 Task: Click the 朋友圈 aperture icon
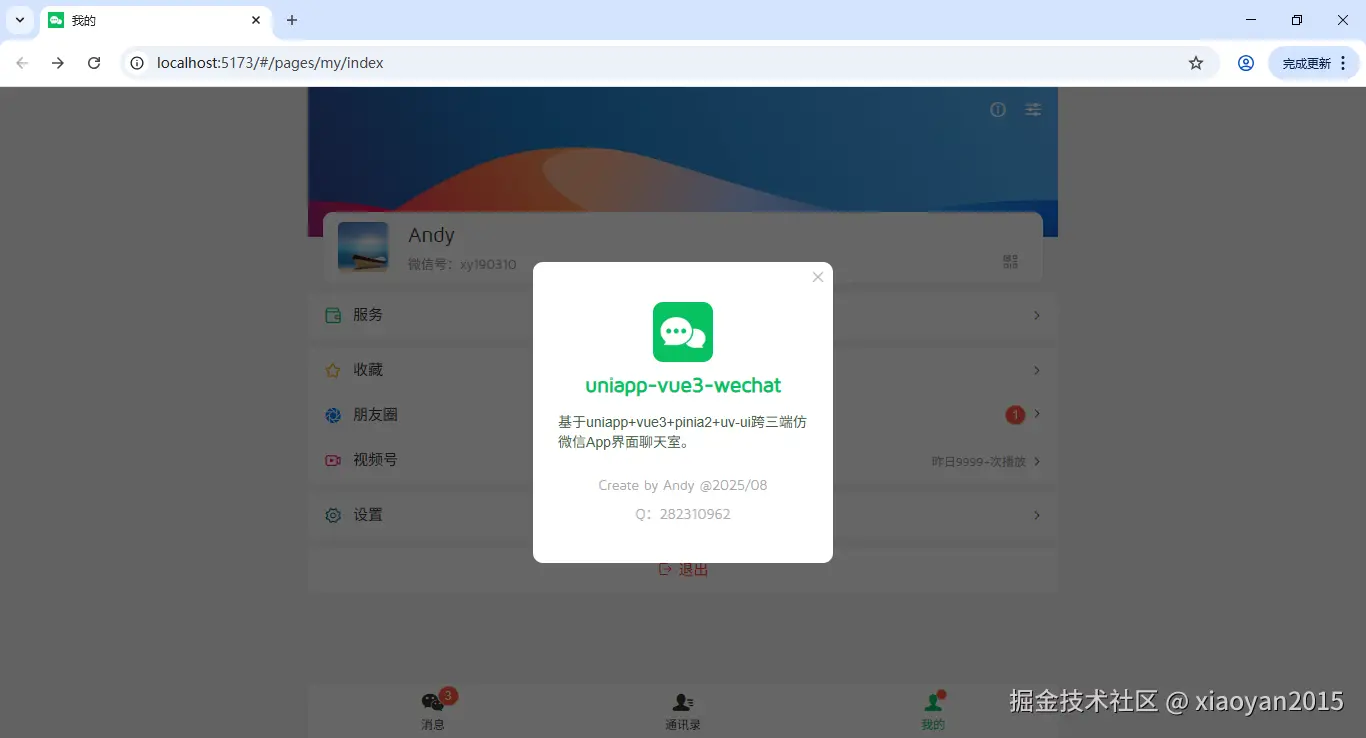[x=333, y=415]
